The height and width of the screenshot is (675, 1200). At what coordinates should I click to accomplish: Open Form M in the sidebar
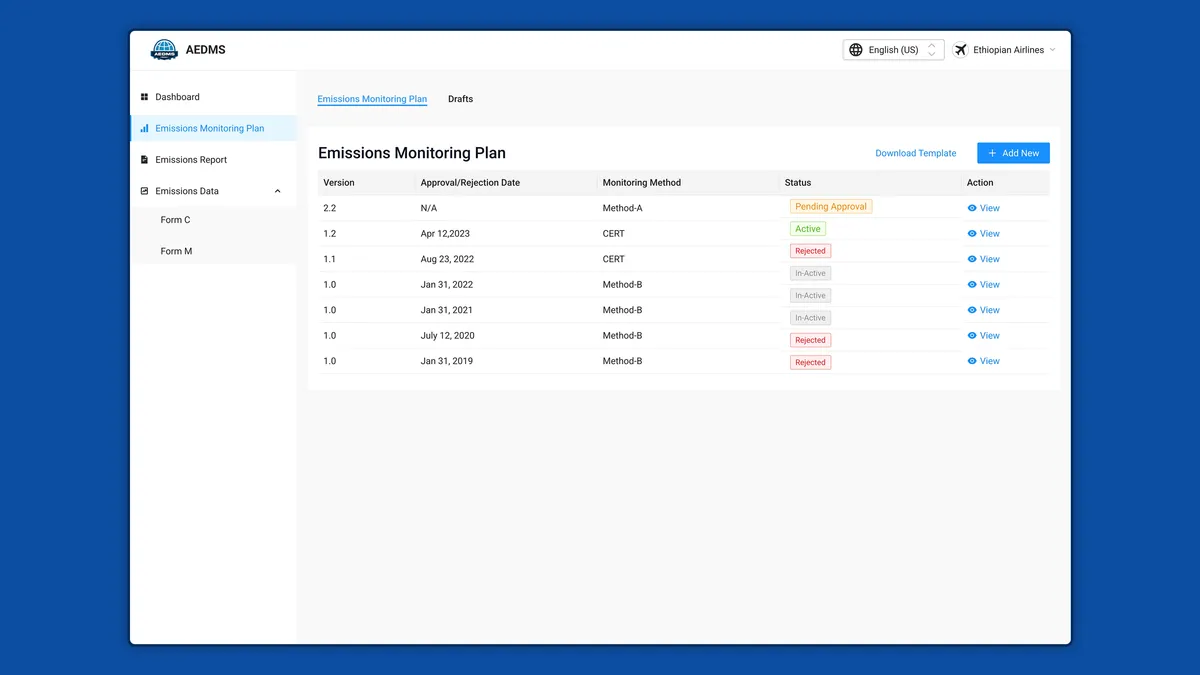176,251
